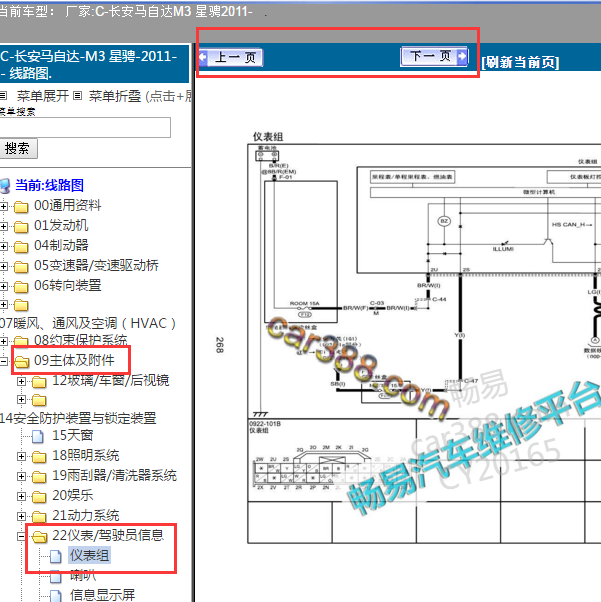The width and height of the screenshot is (601, 602).
Task: Expand the 20娱乐 node
Action: [x=22, y=496]
